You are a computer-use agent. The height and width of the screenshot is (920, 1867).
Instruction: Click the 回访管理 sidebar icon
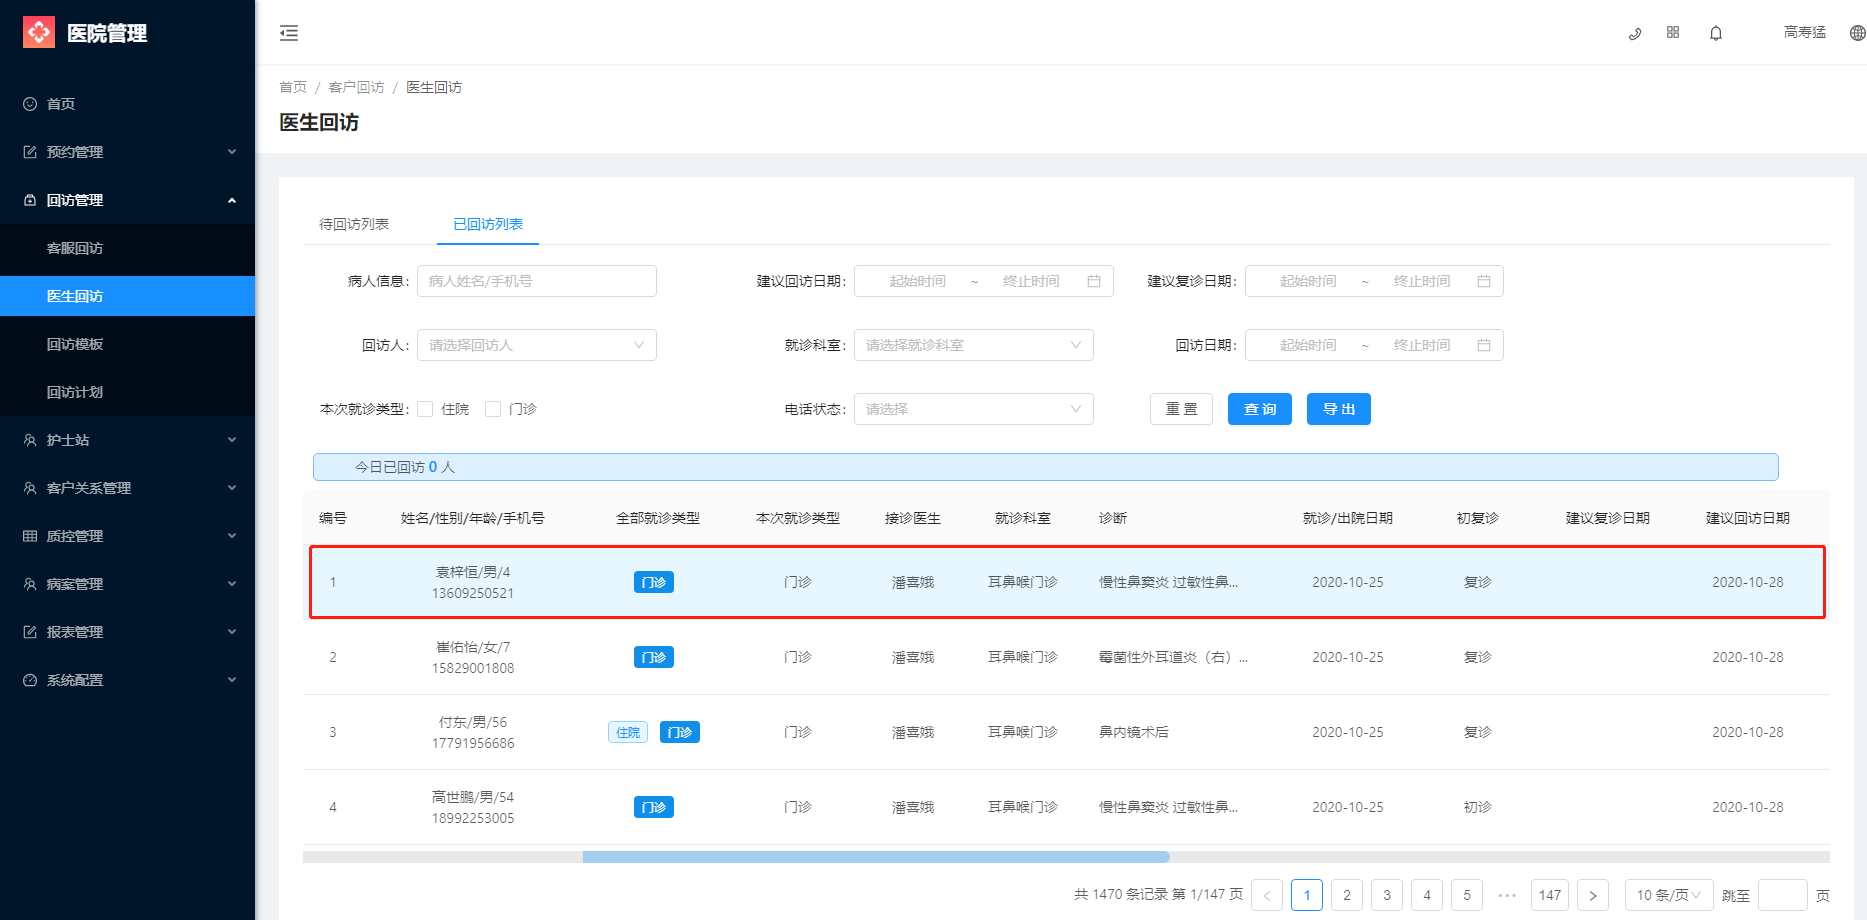(30, 200)
